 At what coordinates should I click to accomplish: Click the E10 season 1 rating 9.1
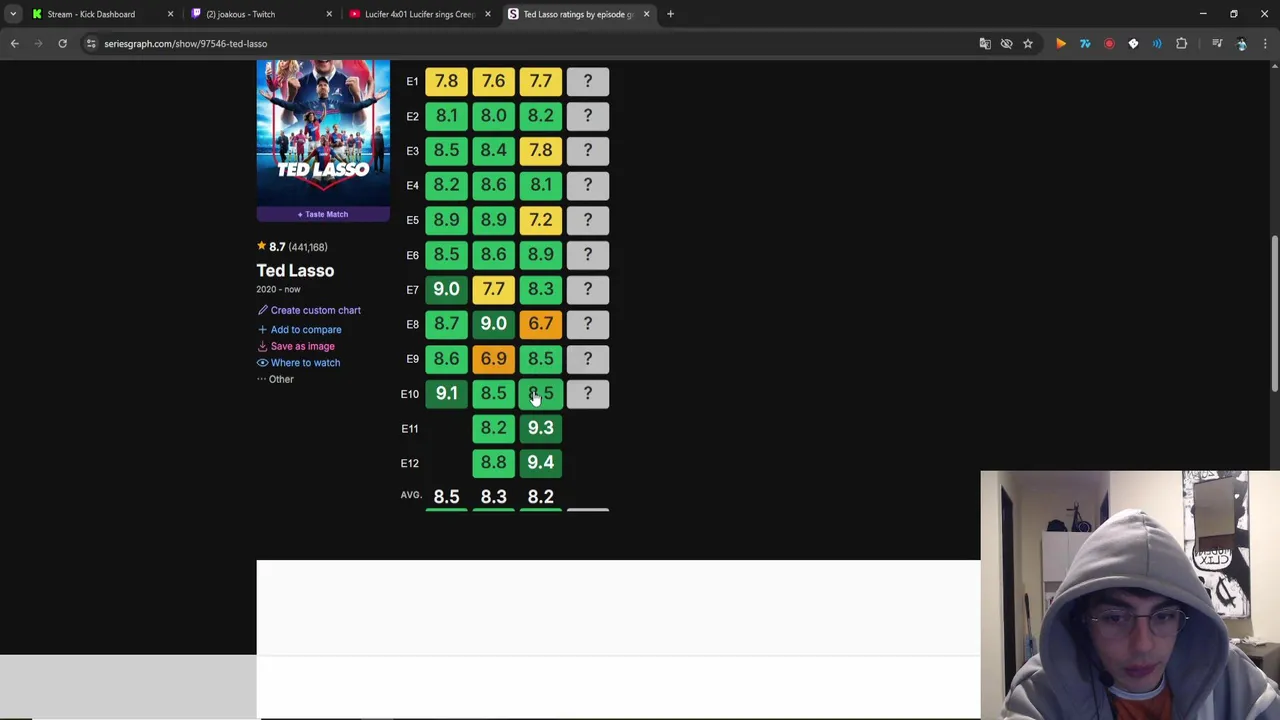point(446,393)
